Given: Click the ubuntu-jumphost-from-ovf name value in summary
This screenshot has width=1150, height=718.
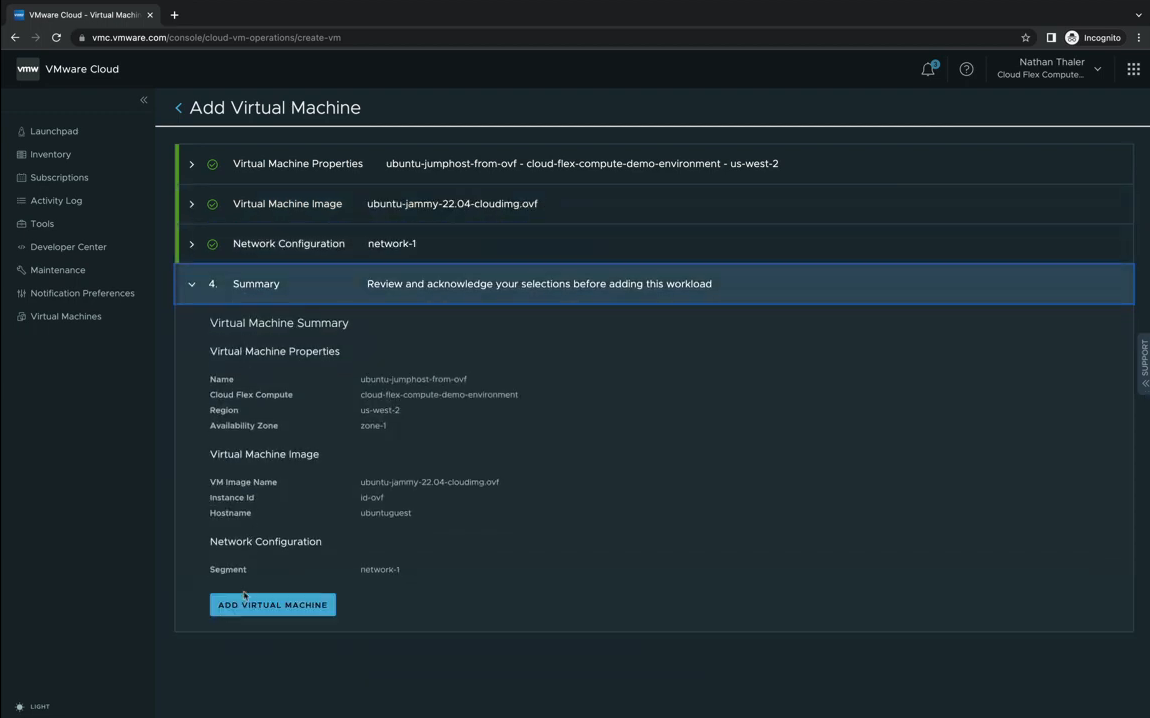Looking at the screenshot, I should pyautogui.click(x=414, y=380).
